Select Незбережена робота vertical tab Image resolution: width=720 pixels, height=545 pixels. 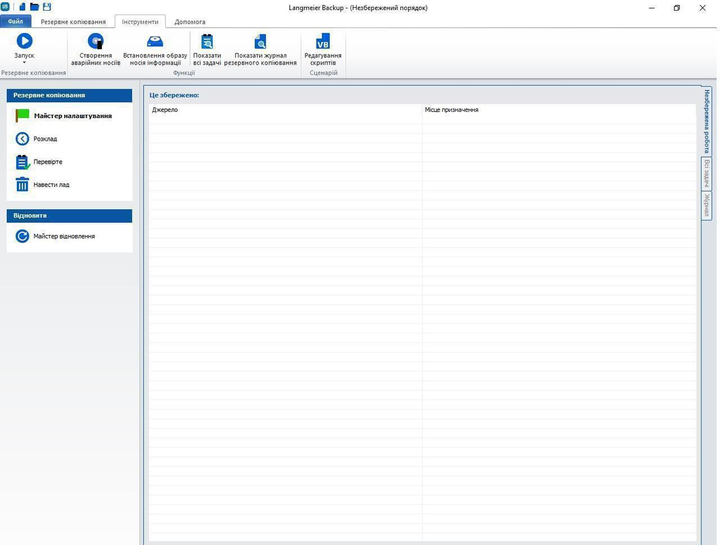707,122
